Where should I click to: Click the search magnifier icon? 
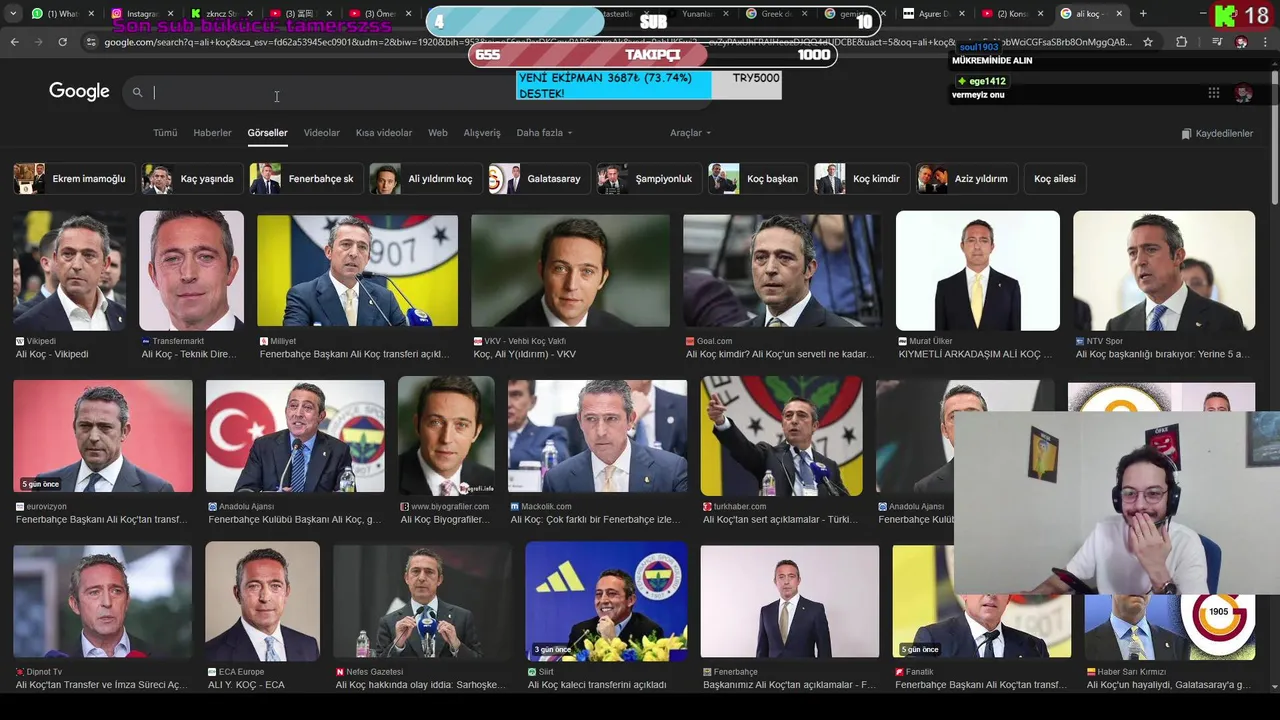(138, 92)
